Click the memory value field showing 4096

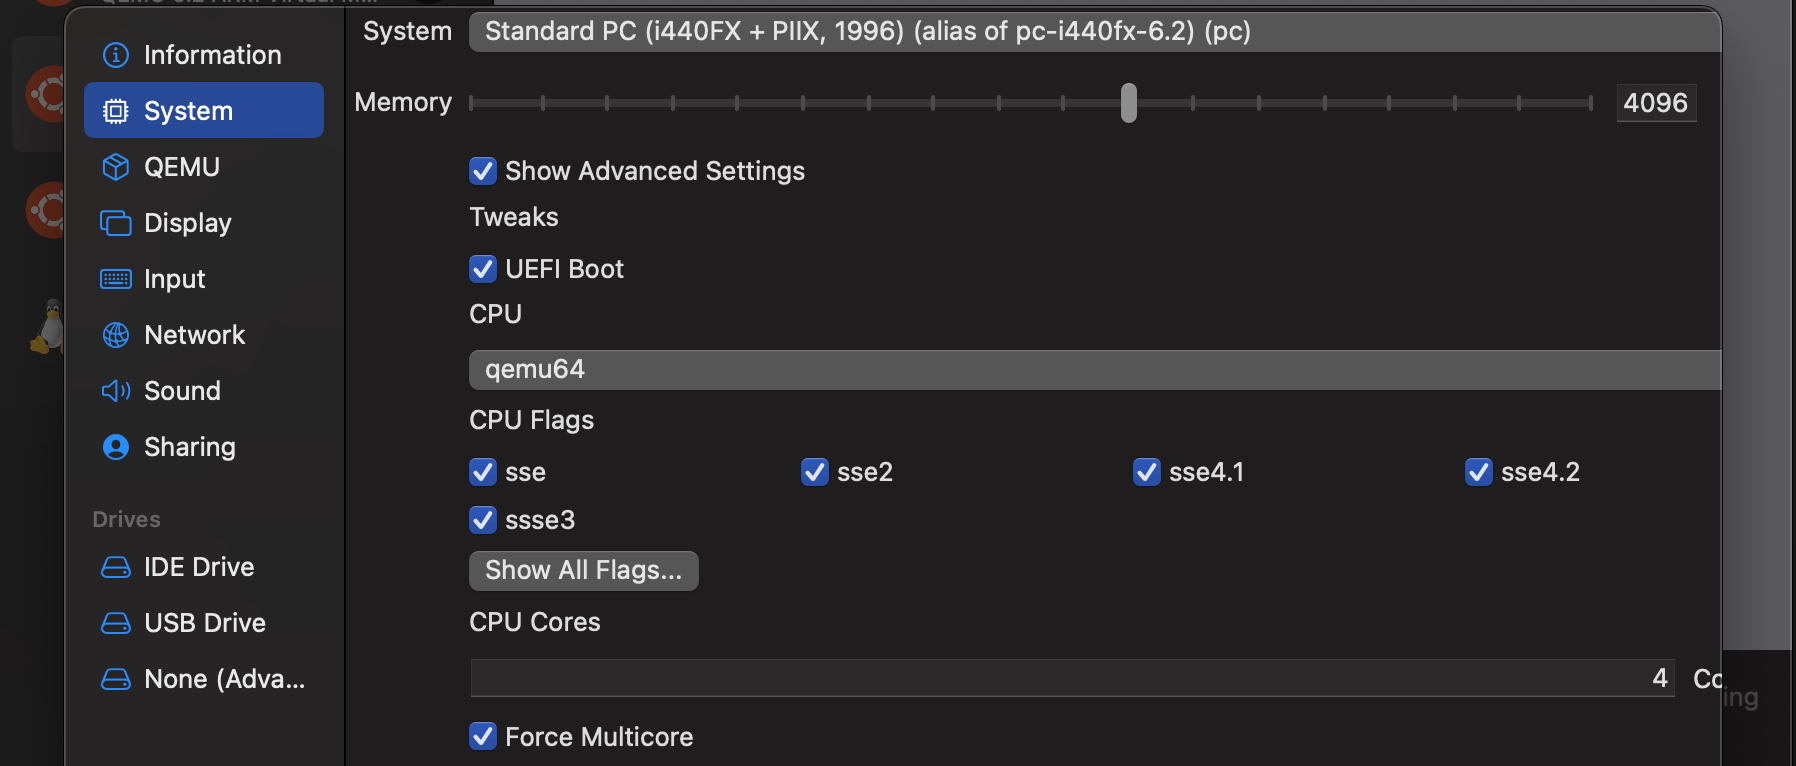point(1656,103)
